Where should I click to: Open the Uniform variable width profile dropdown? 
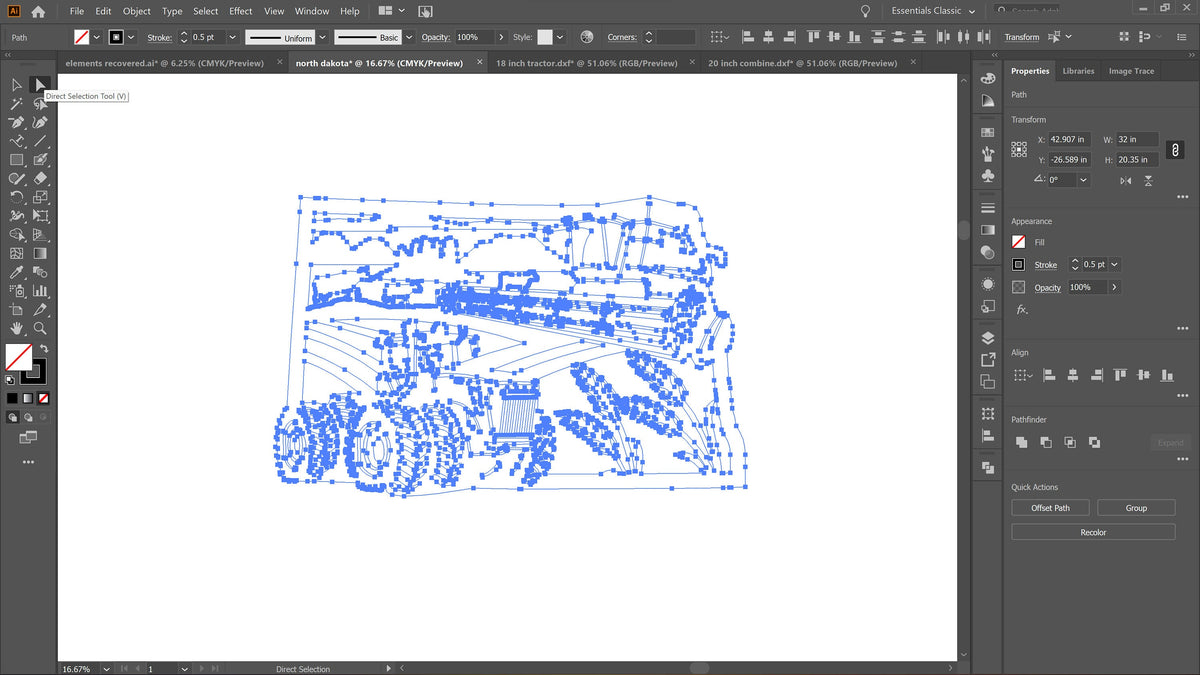coord(322,37)
